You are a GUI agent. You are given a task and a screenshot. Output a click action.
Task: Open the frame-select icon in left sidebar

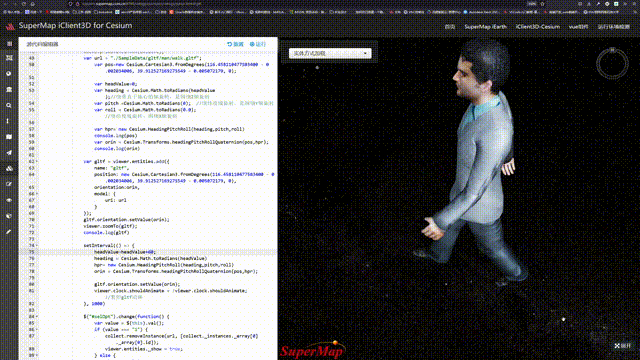(x=9, y=58)
